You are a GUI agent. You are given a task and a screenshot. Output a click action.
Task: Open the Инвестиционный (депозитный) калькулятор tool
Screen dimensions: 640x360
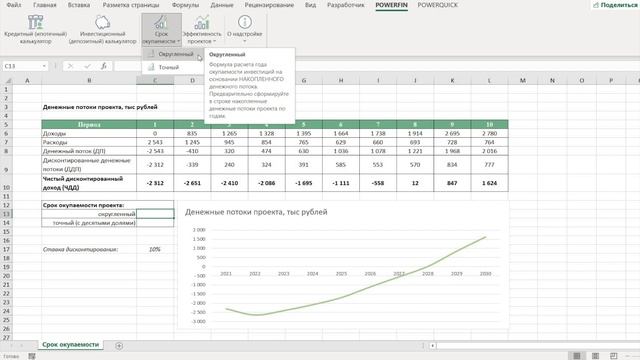(102, 29)
